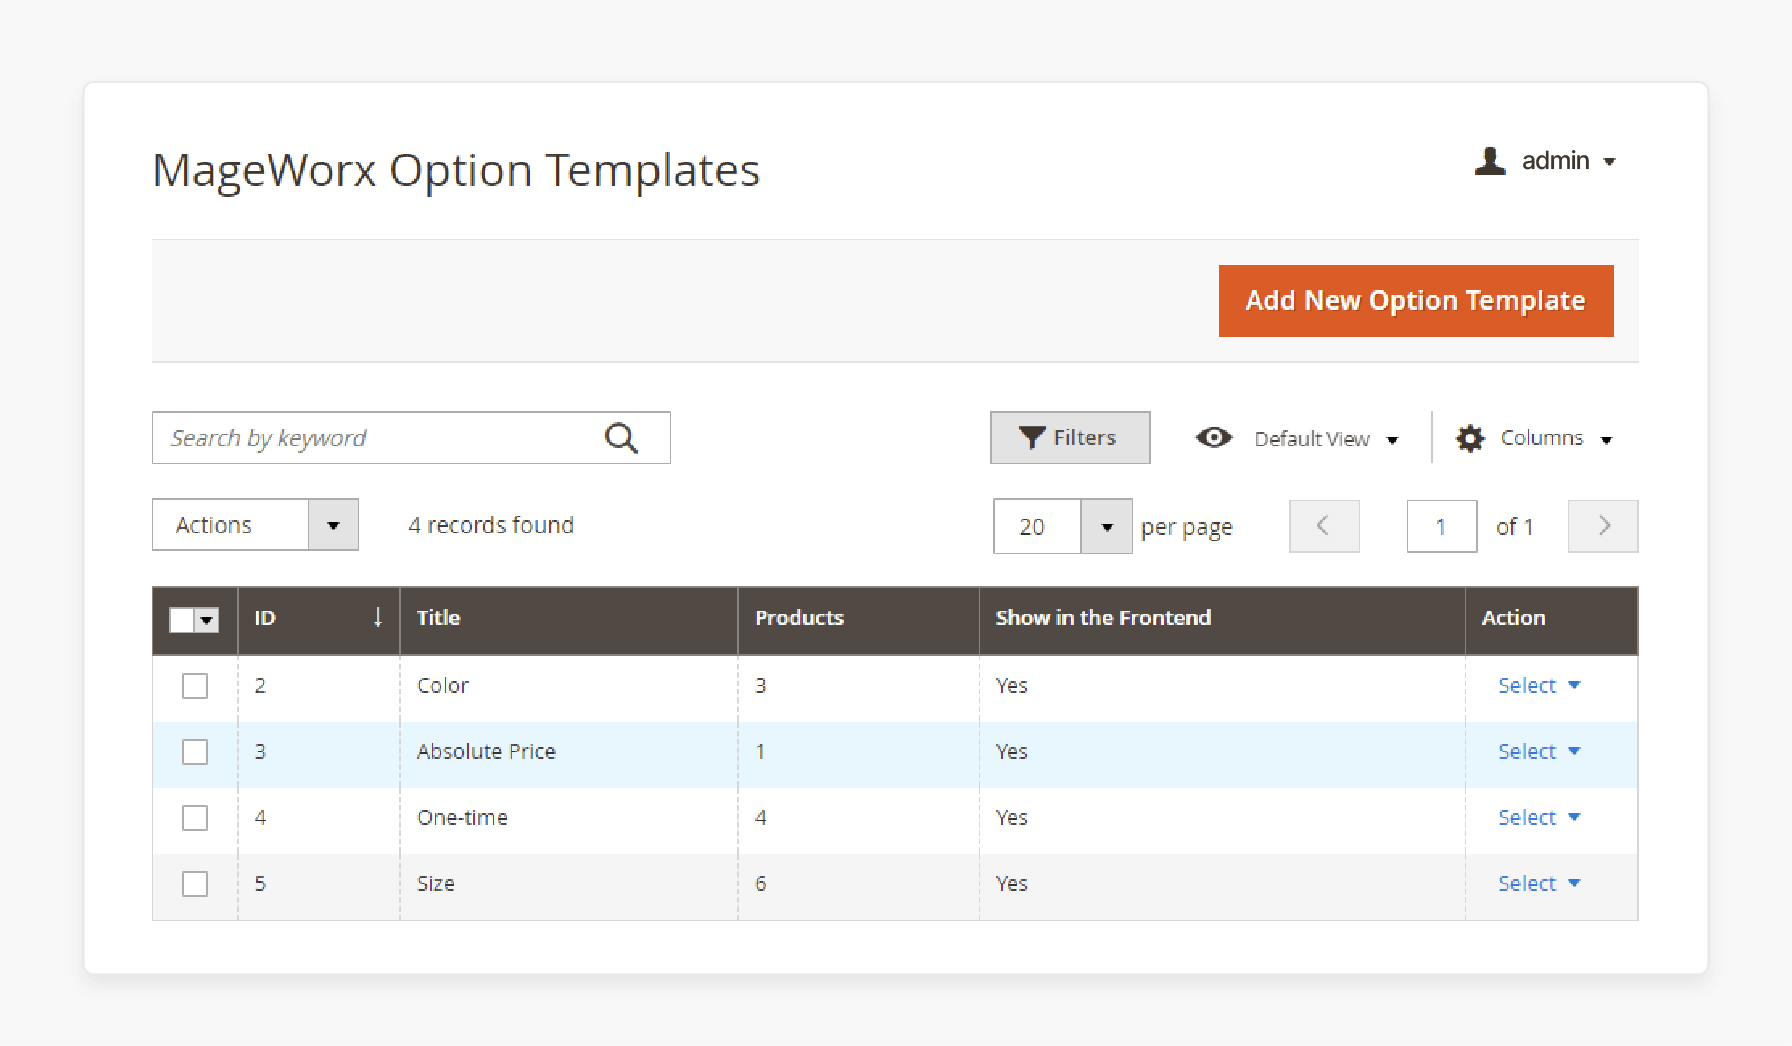Screen dimensions: 1792x1046
Task: Click the search magnifier icon
Action: click(621, 438)
